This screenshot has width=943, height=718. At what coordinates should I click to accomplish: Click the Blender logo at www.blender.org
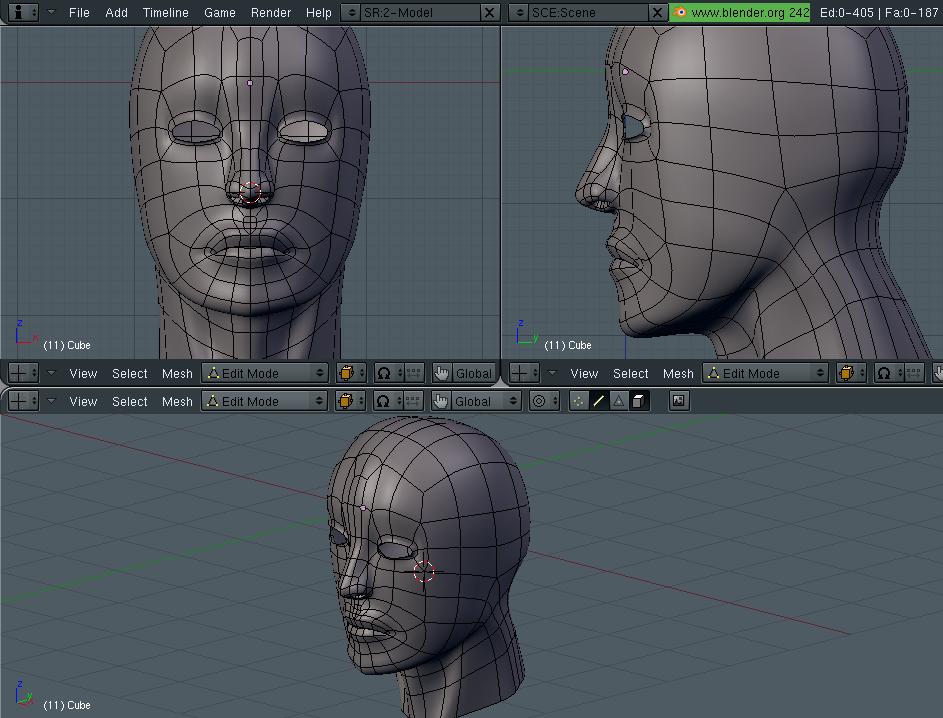click(x=681, y=12)
